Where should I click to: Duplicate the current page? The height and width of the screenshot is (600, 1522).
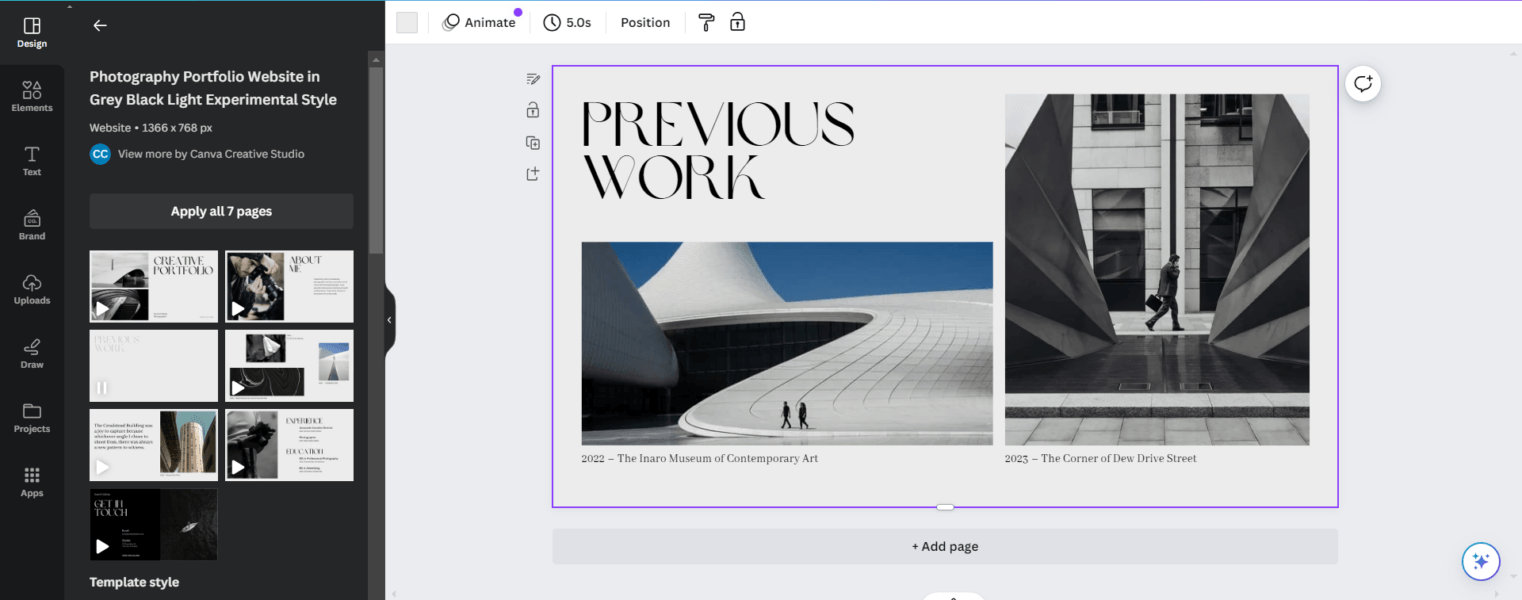click(x=533, y=142)
